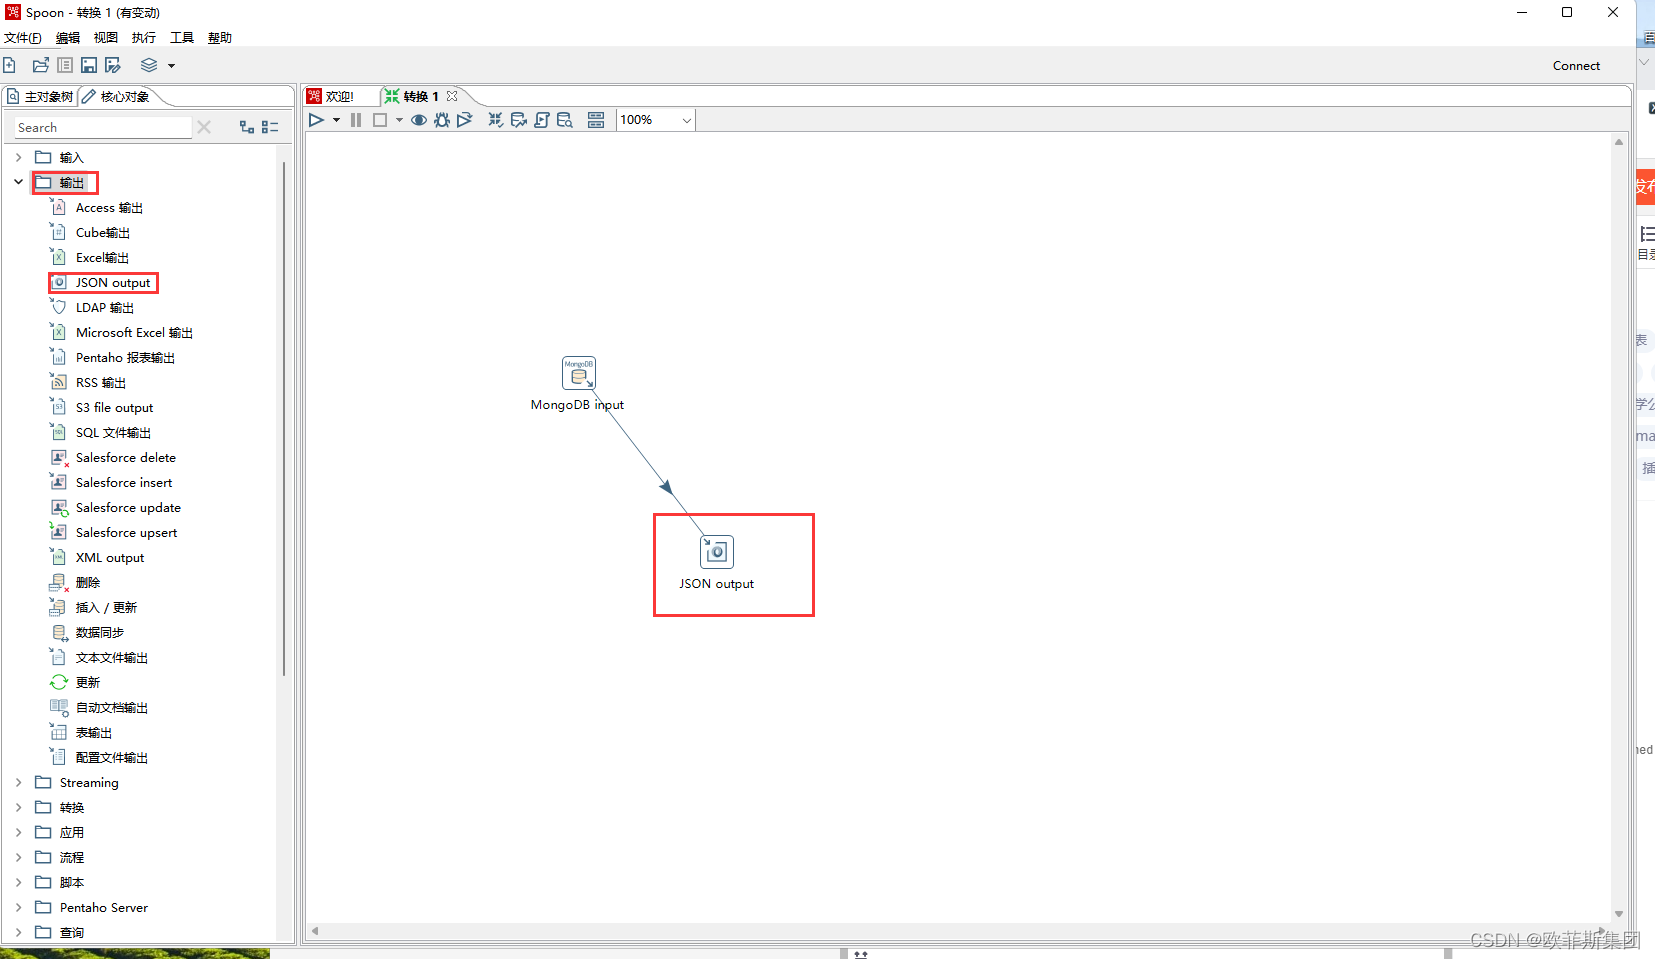This screenshot has width=1655, height=959.
Task: Click the Verify transformation icon
Action: [495, 120]
